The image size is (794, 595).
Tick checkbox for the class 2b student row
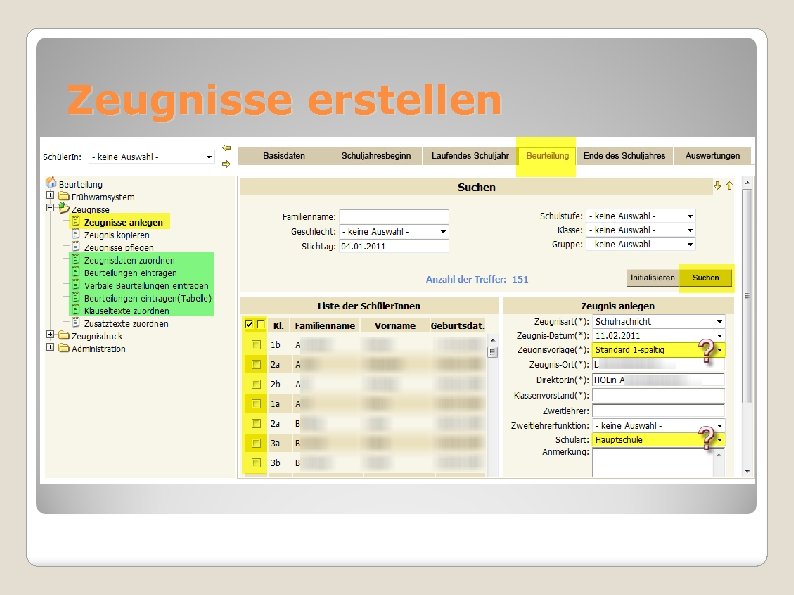tap(256, 384)
